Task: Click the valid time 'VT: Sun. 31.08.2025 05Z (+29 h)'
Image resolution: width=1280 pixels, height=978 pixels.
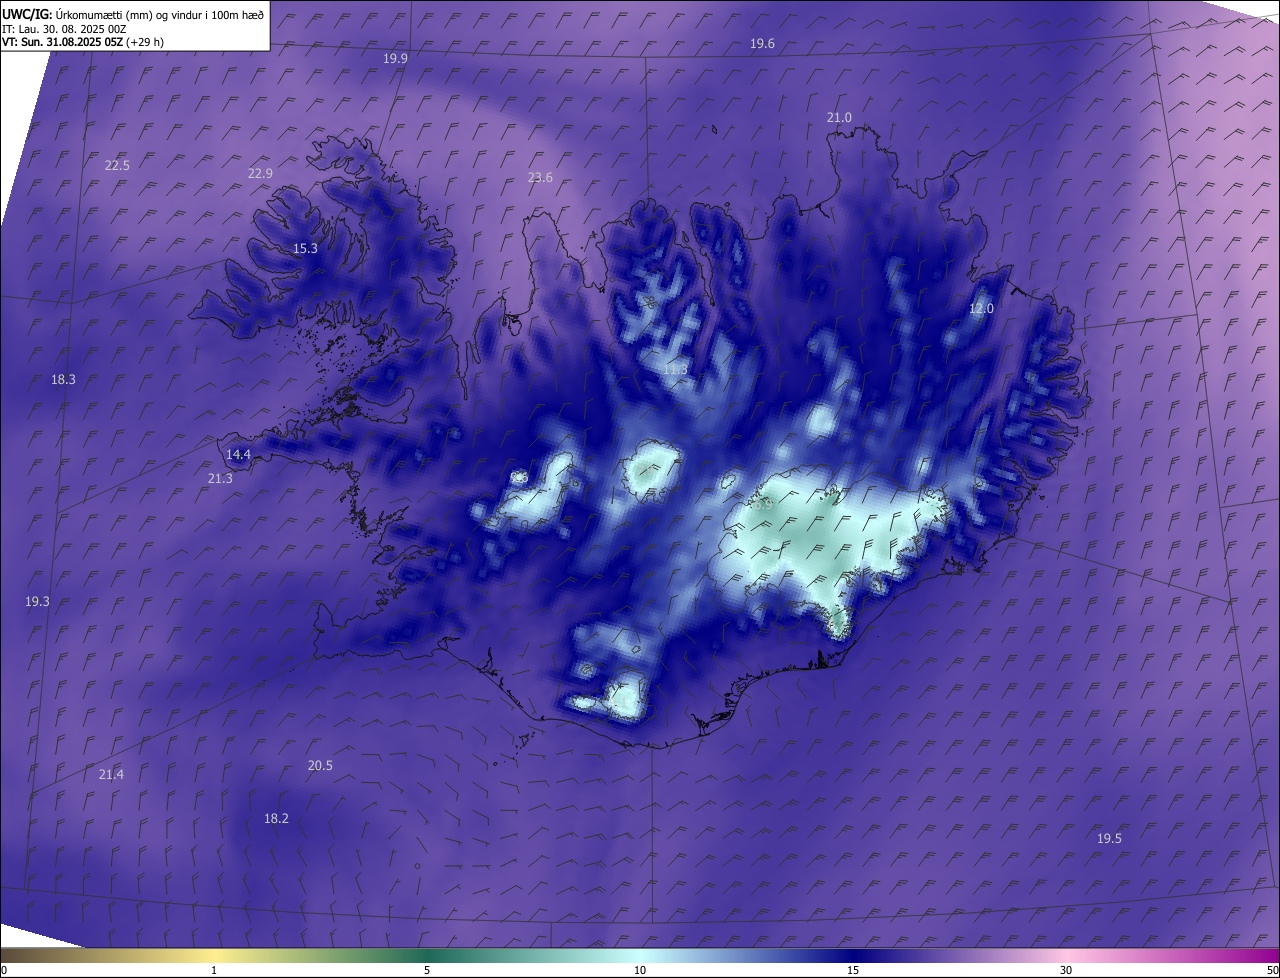Action: pos(83,42)
